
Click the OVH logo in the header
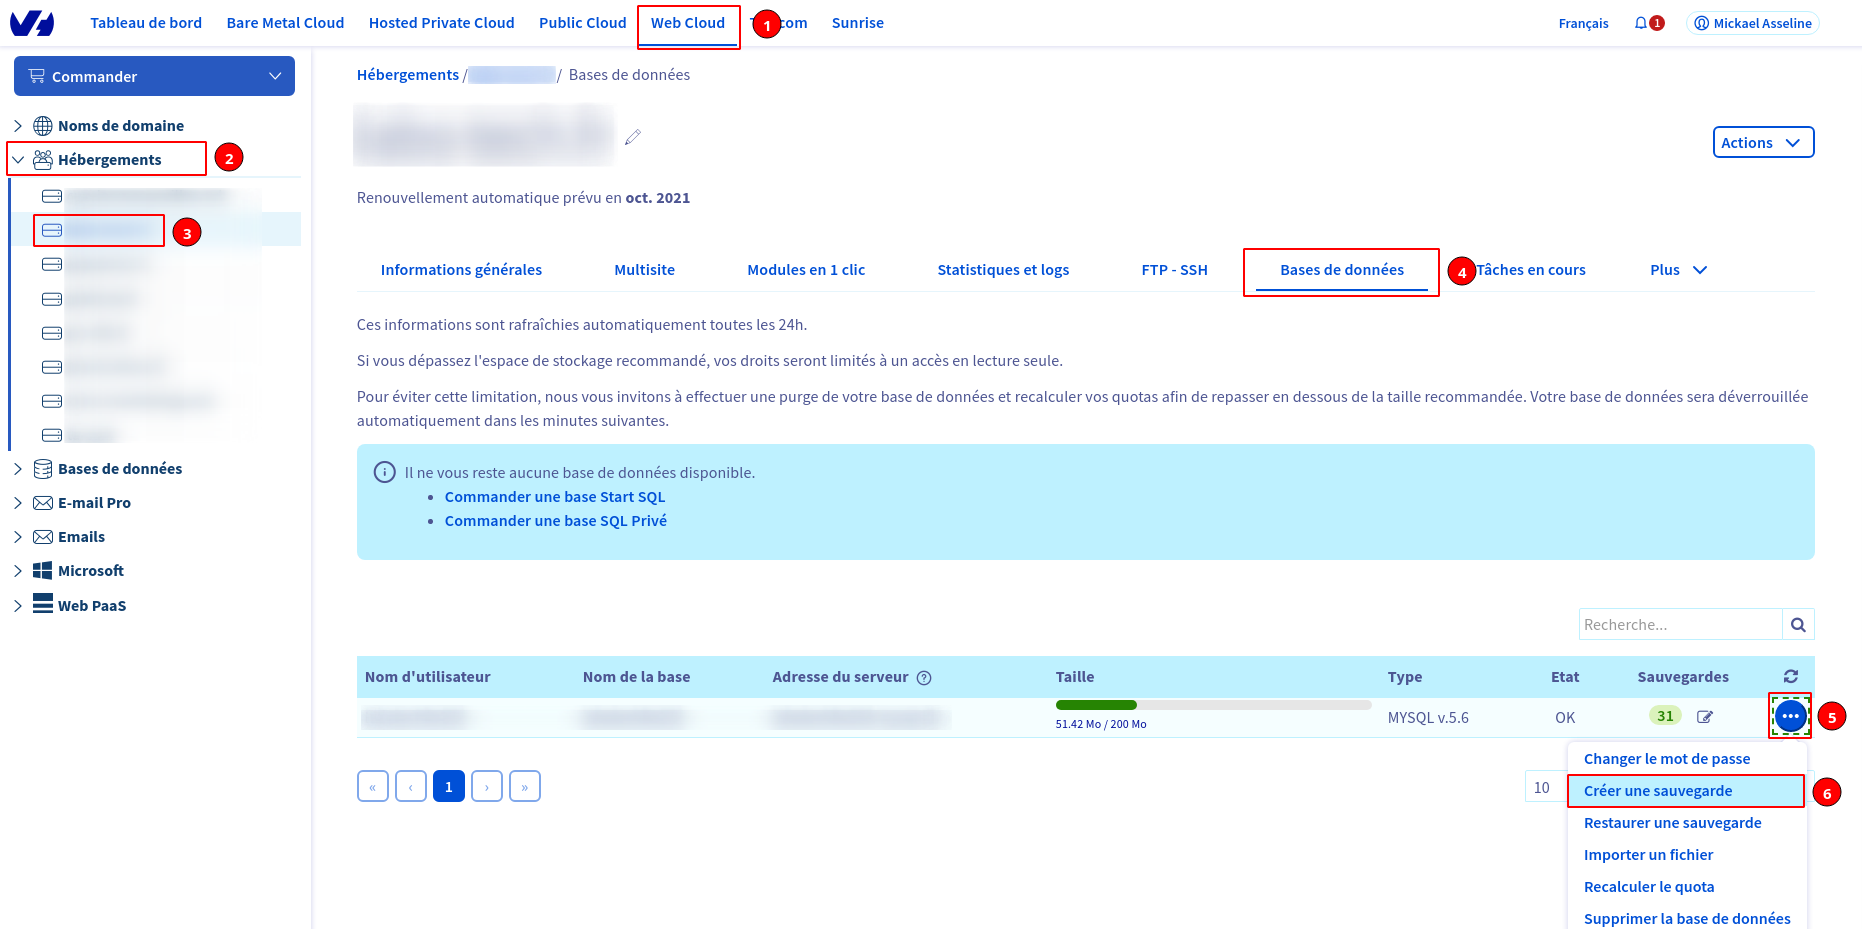32,23
